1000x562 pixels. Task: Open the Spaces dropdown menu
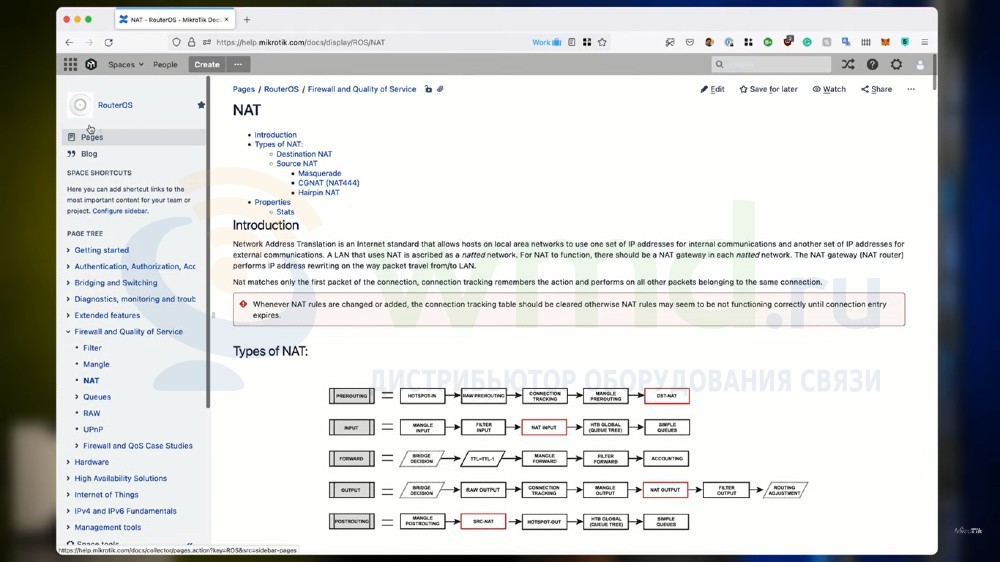coord(126,64)
